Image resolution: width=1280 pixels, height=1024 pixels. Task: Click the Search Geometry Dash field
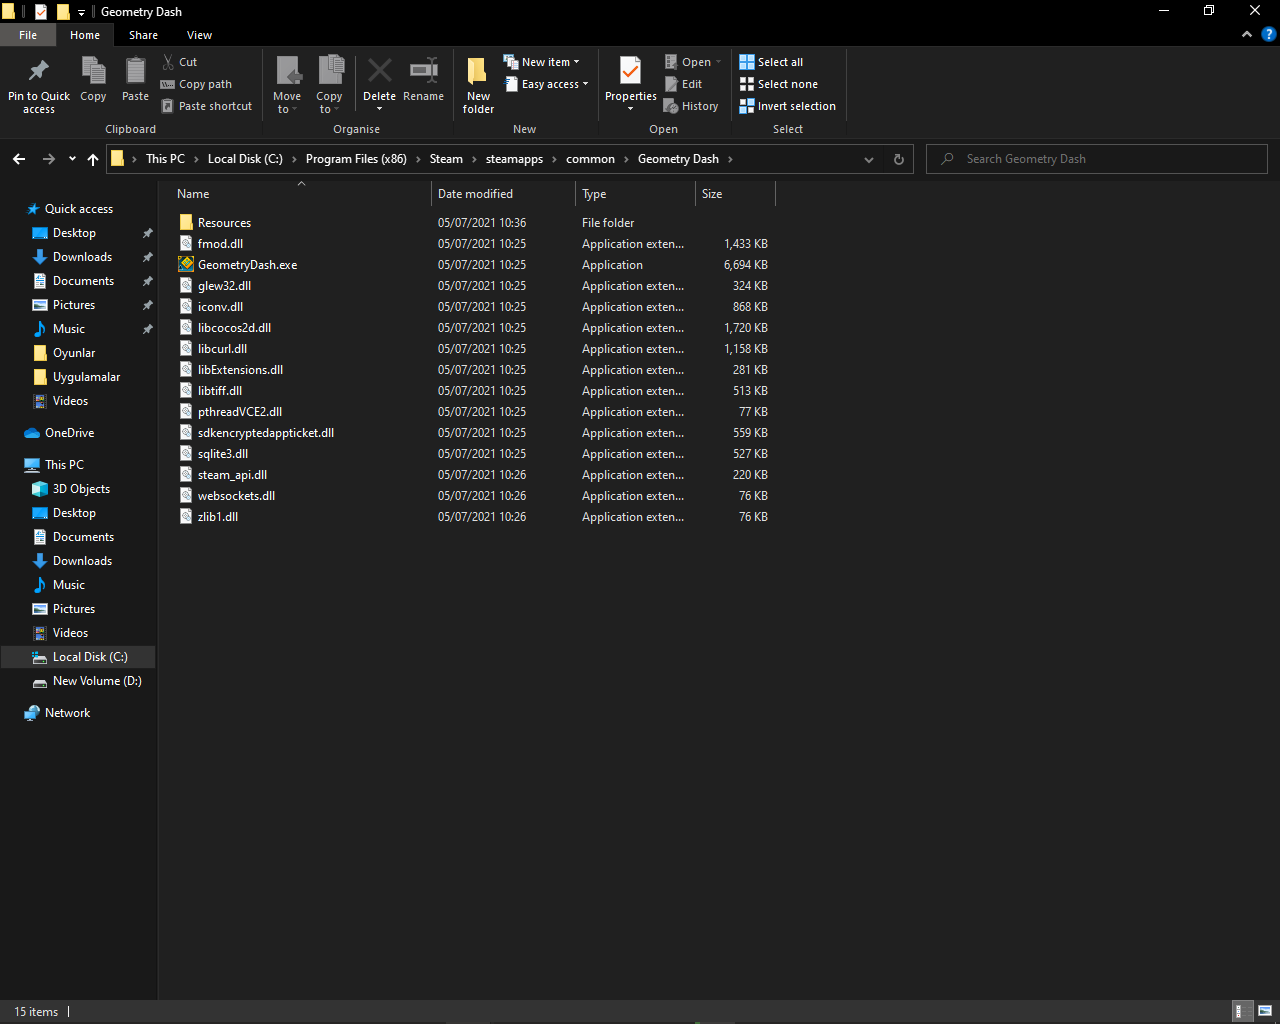(1097, 159)
